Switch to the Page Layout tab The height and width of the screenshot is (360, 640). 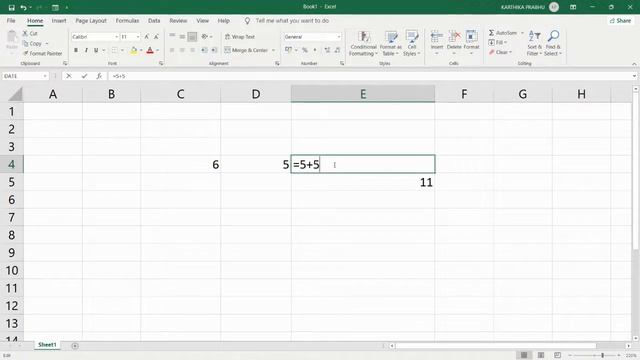click(x=91, y=20)
